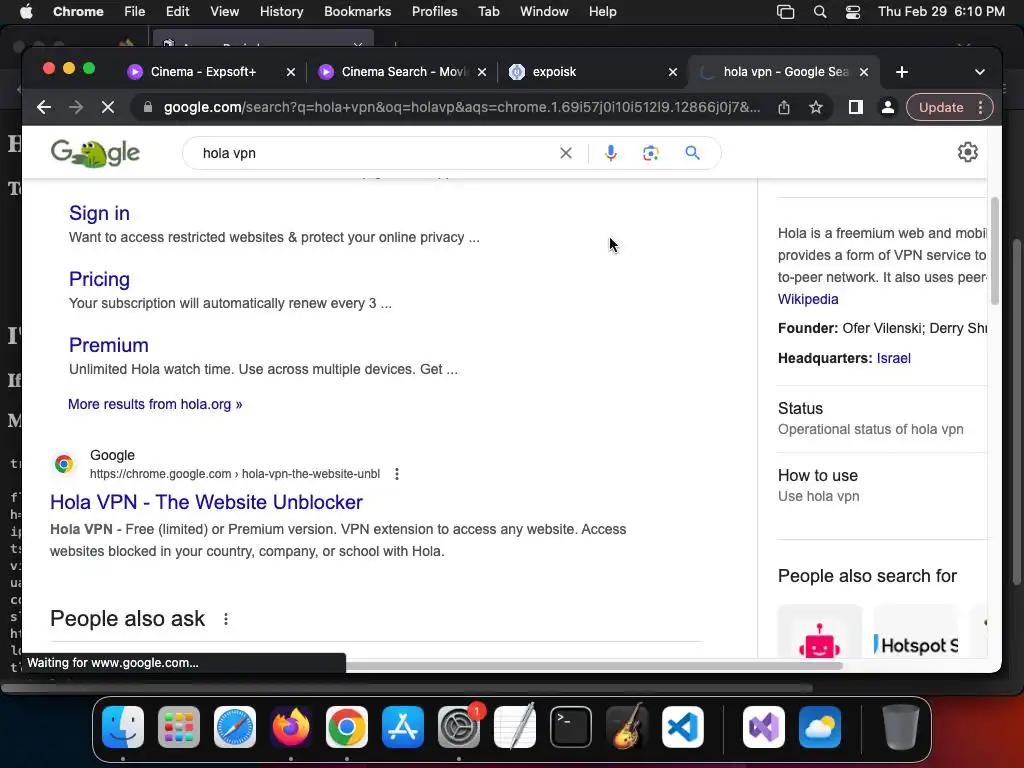The image size is (1024, 768).
Task: Open Spotlight search in menu bar
Action: 820,11
